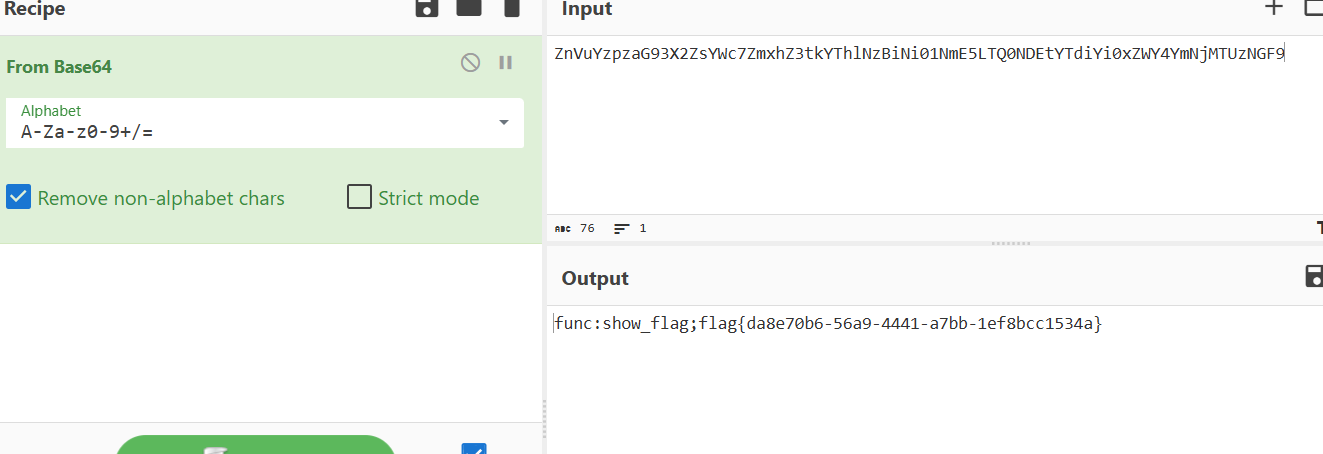Click the load recipe folder icon
The height and width of the screenshot is (454, 1323).
(x=469, y=8)
